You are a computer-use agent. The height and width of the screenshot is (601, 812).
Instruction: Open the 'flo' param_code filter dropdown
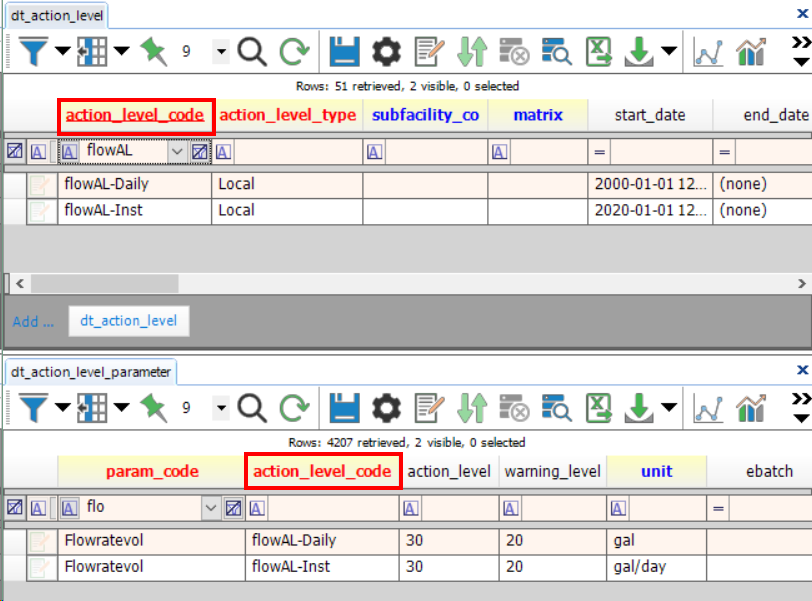point(210,508)
